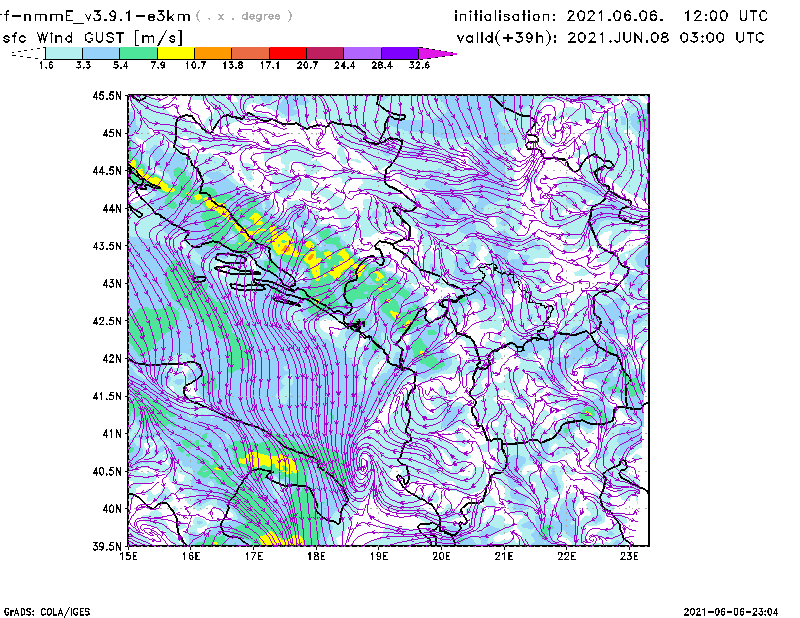Click the violet 28.4–32.6 legend swatch
The height and width of the screenshot is (618, 800).
point(399,53)
